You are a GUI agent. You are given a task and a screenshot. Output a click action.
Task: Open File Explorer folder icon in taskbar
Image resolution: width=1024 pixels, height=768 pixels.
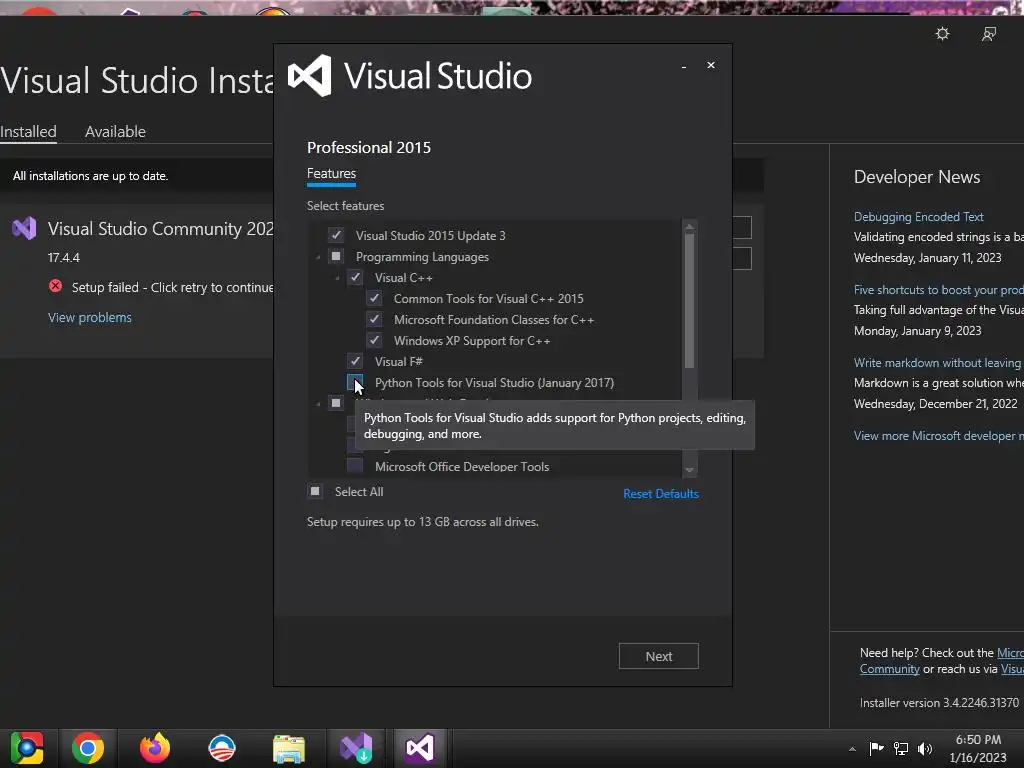289,748
